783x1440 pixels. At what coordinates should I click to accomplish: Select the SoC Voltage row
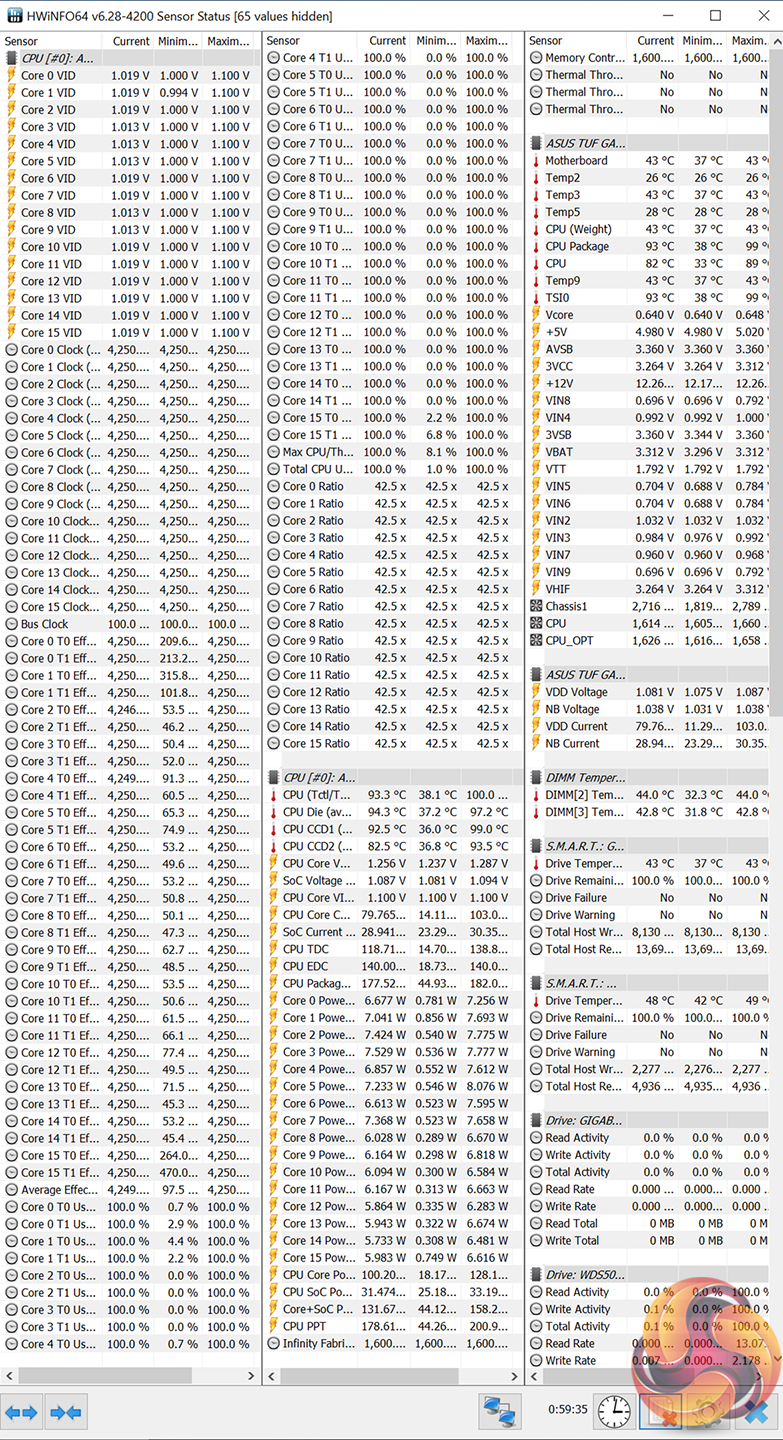tap(392, 881)
